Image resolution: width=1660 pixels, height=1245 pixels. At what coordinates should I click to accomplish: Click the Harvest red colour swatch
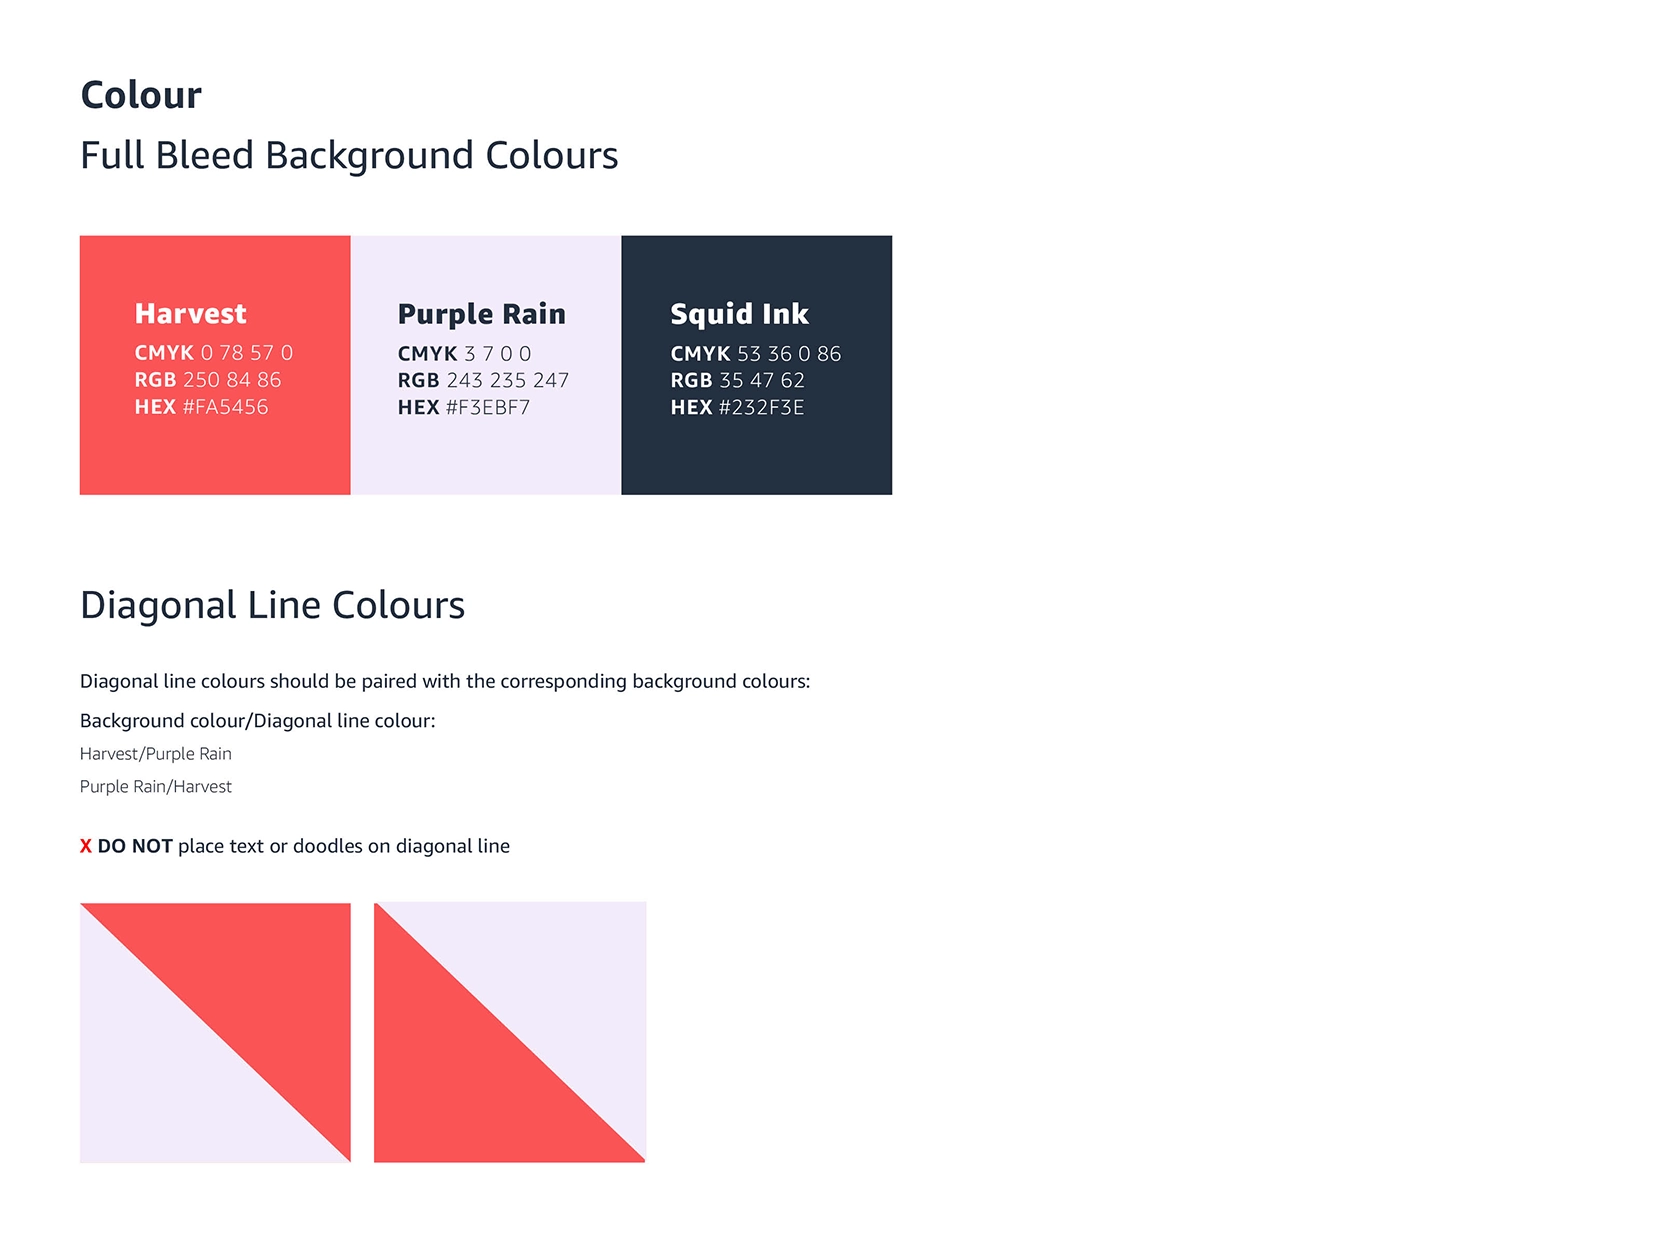[215, 455]
